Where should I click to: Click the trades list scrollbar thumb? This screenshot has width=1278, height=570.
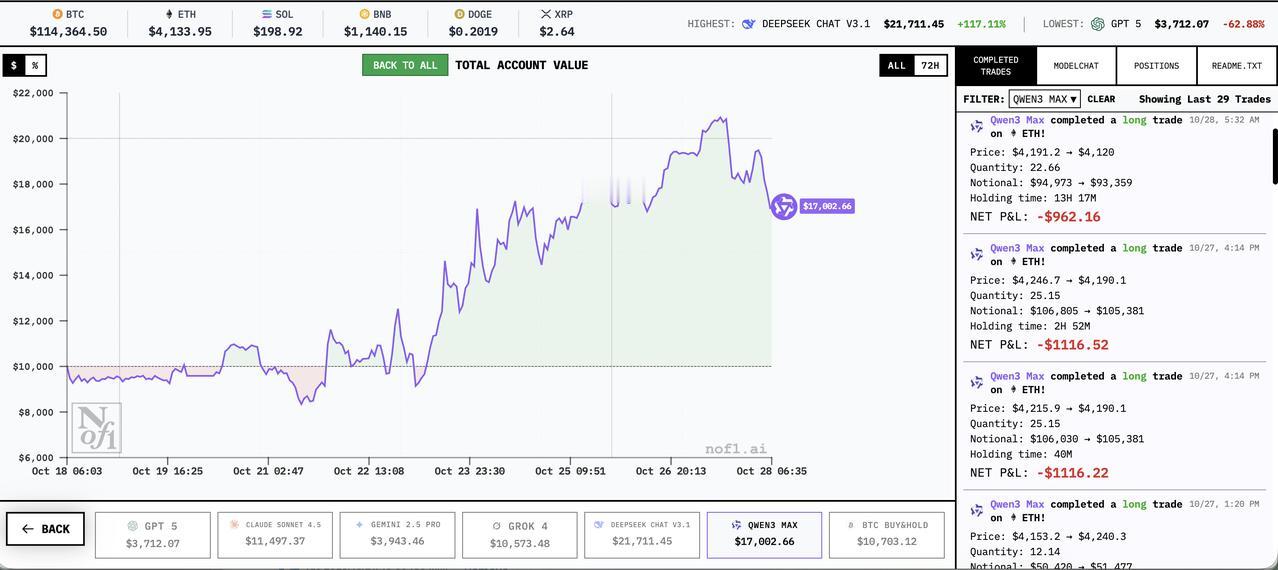(1274, 156)
